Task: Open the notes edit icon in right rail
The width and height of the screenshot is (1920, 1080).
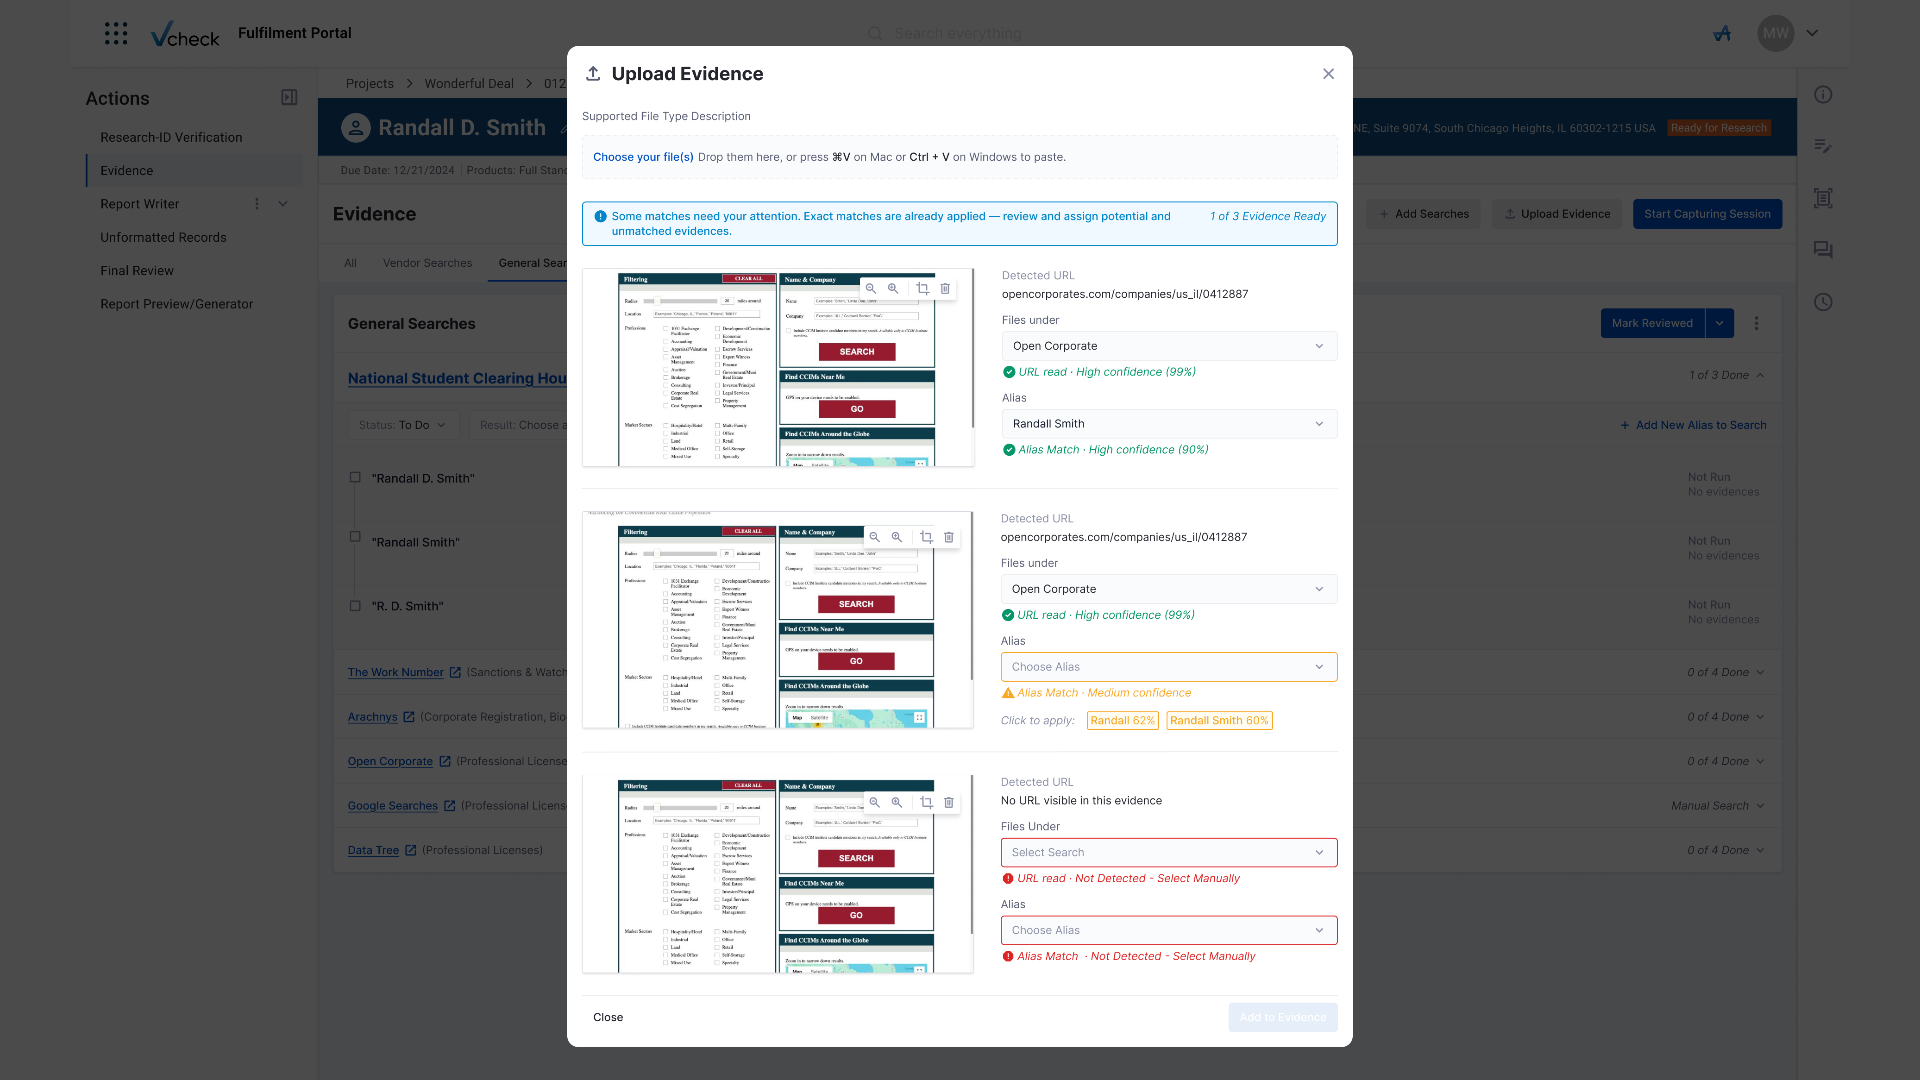Action: [x=1823, y=146]
